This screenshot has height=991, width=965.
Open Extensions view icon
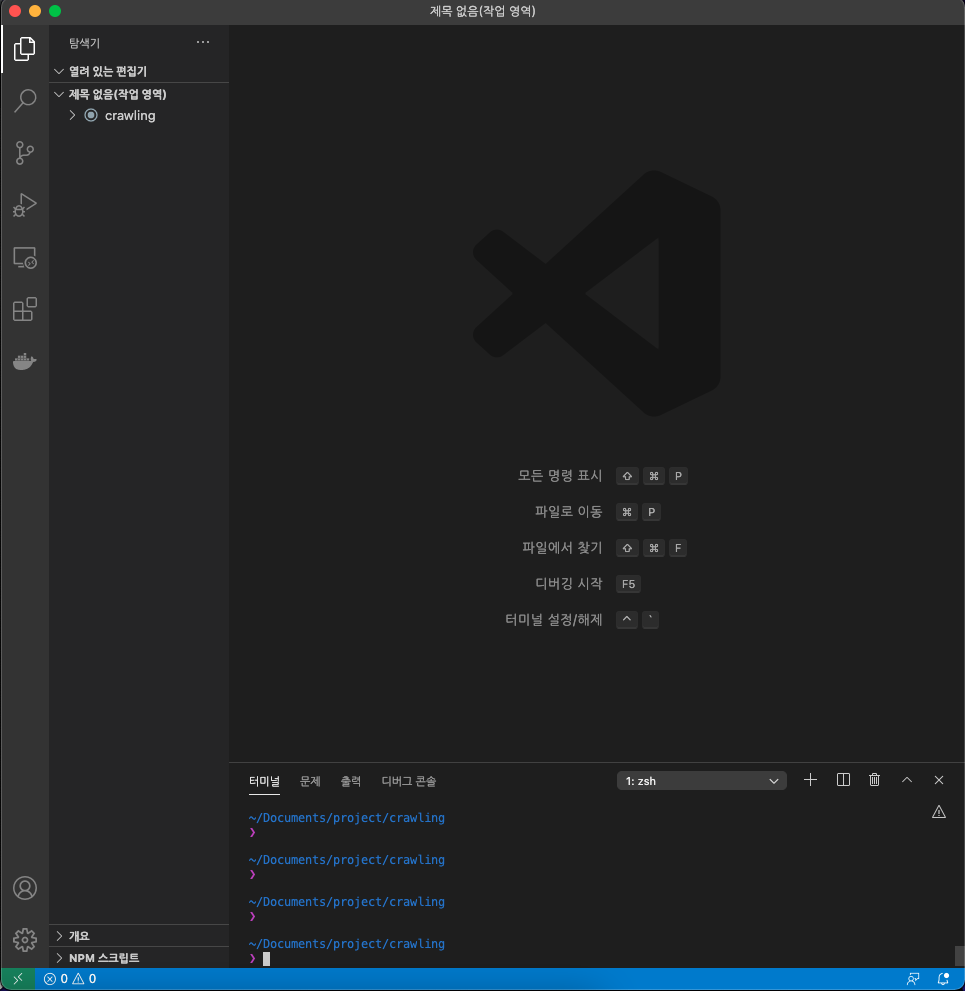click(x=25, y=309)
